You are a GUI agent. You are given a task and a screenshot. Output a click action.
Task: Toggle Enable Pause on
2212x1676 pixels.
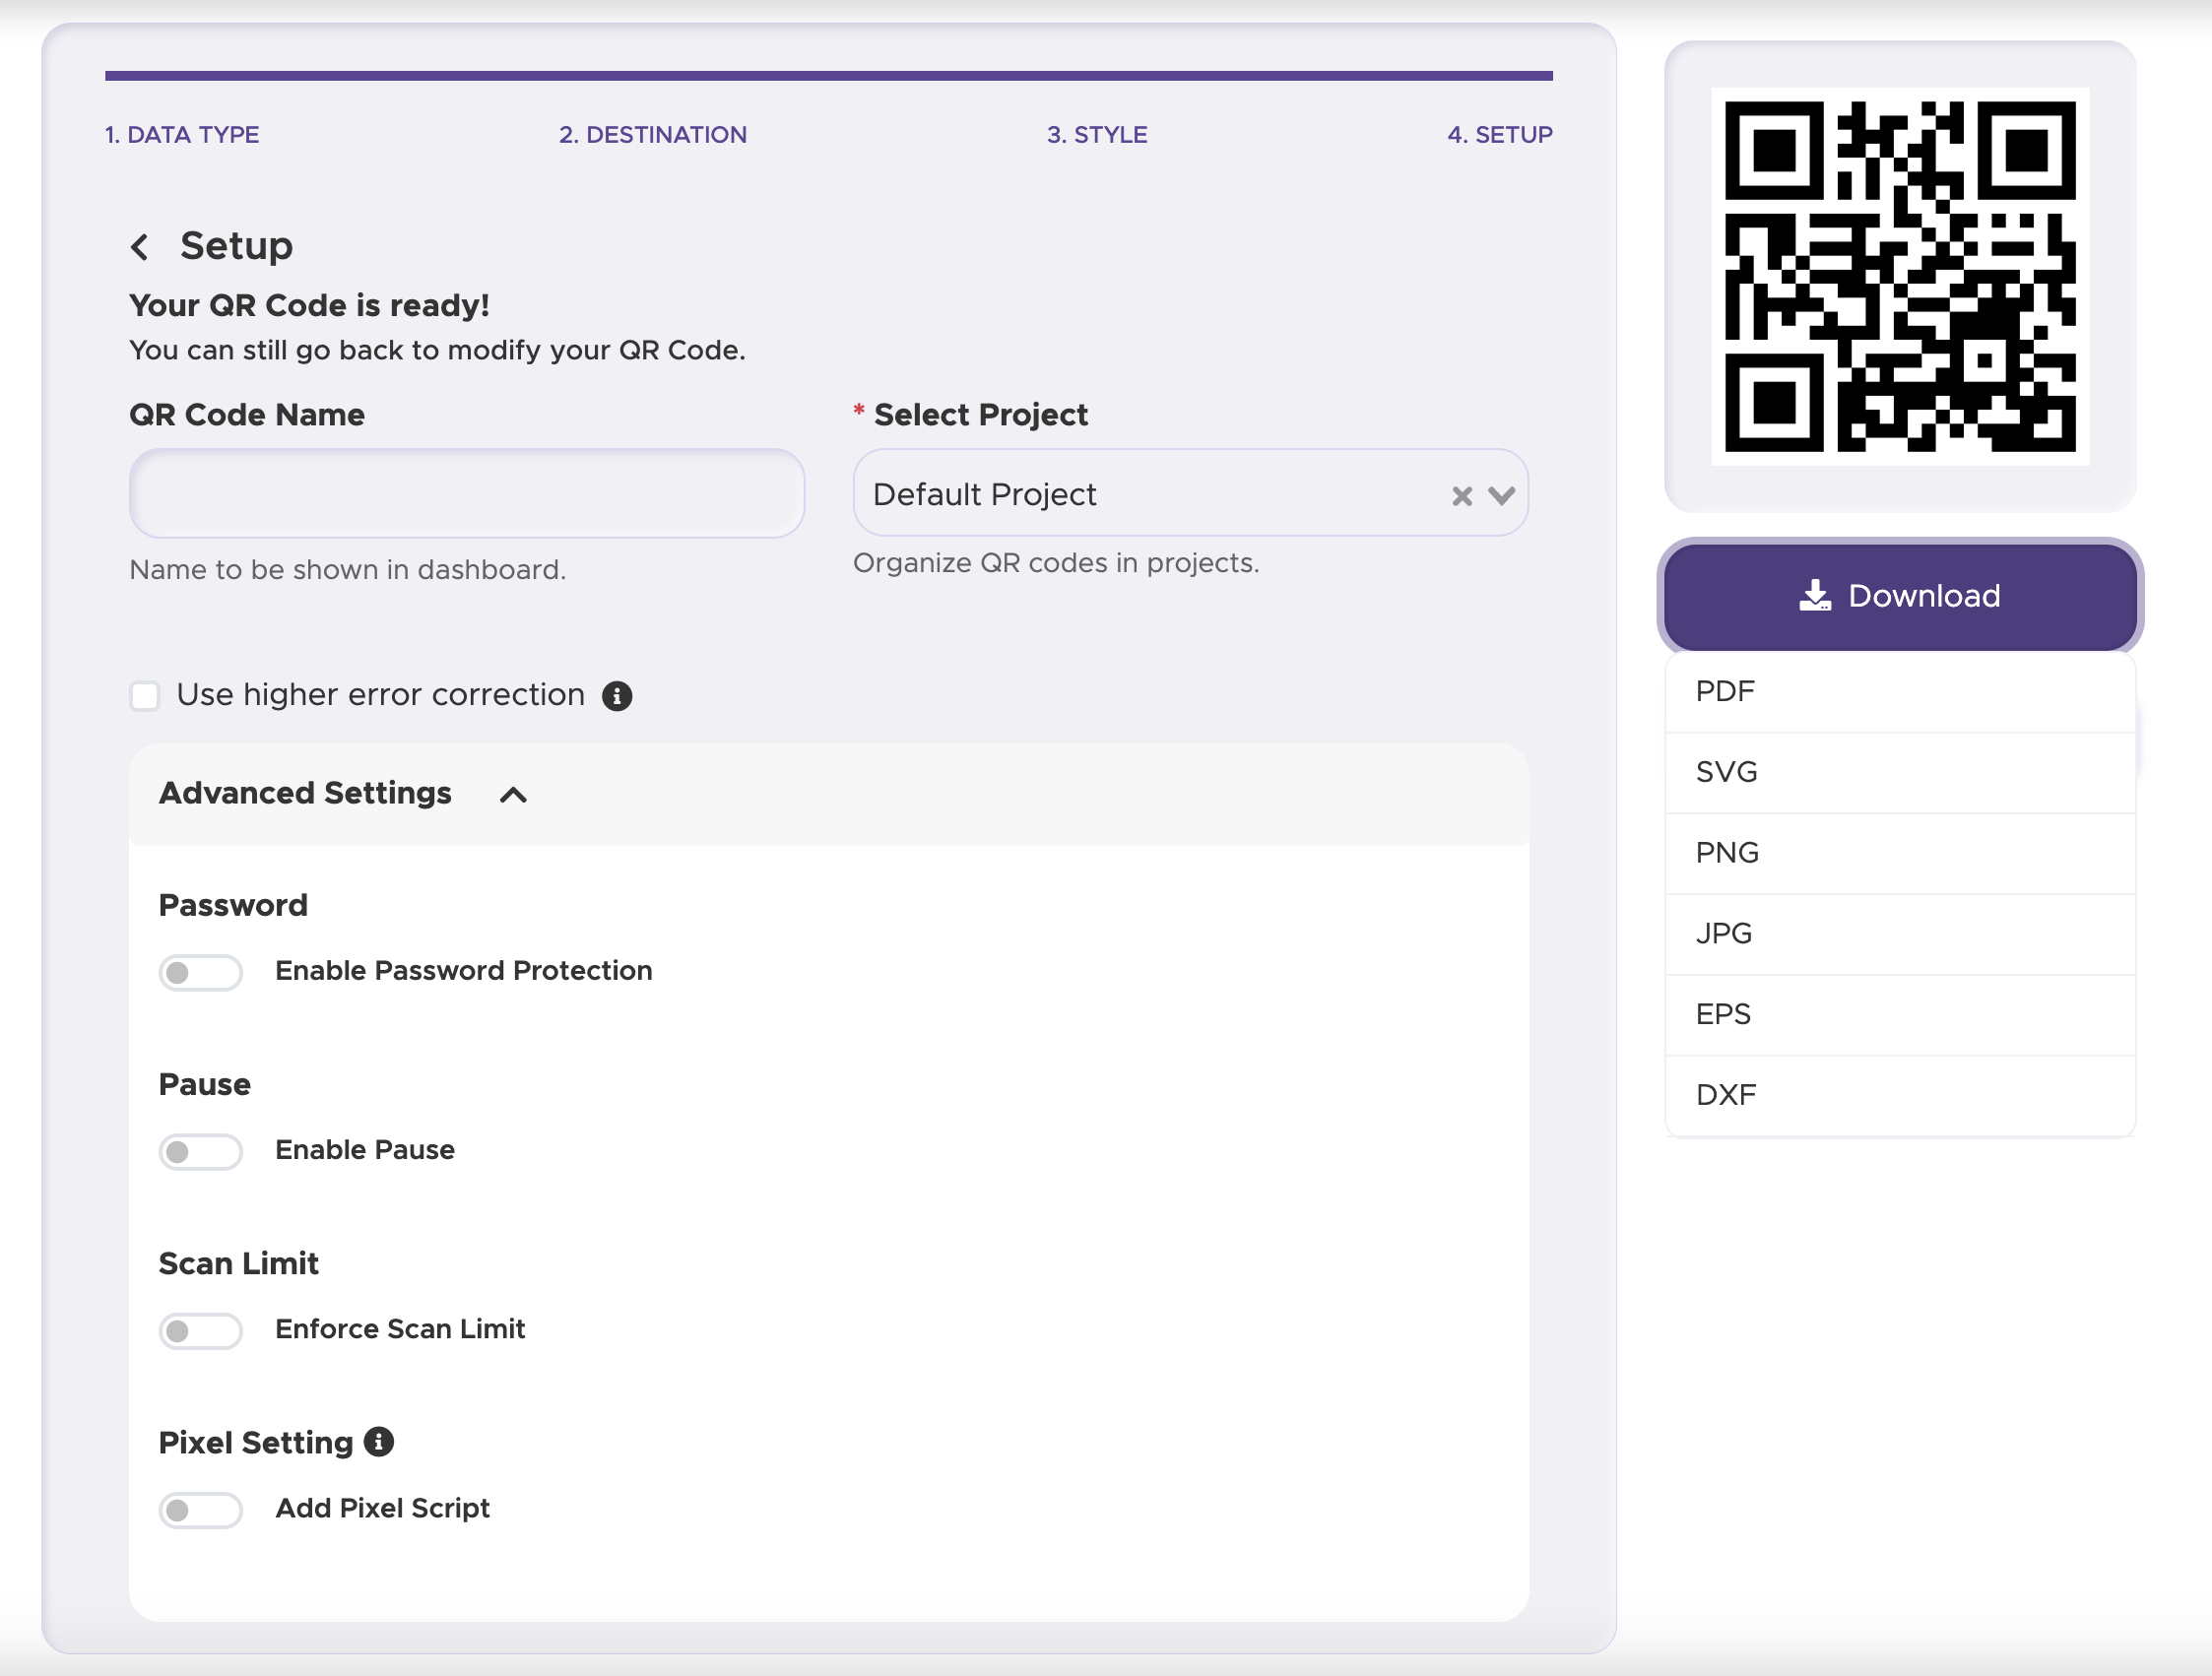coord(200,1151)
